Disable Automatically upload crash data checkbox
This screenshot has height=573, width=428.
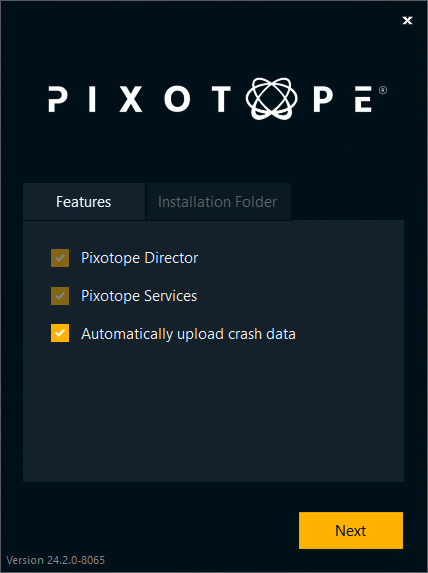click(60, 333)
